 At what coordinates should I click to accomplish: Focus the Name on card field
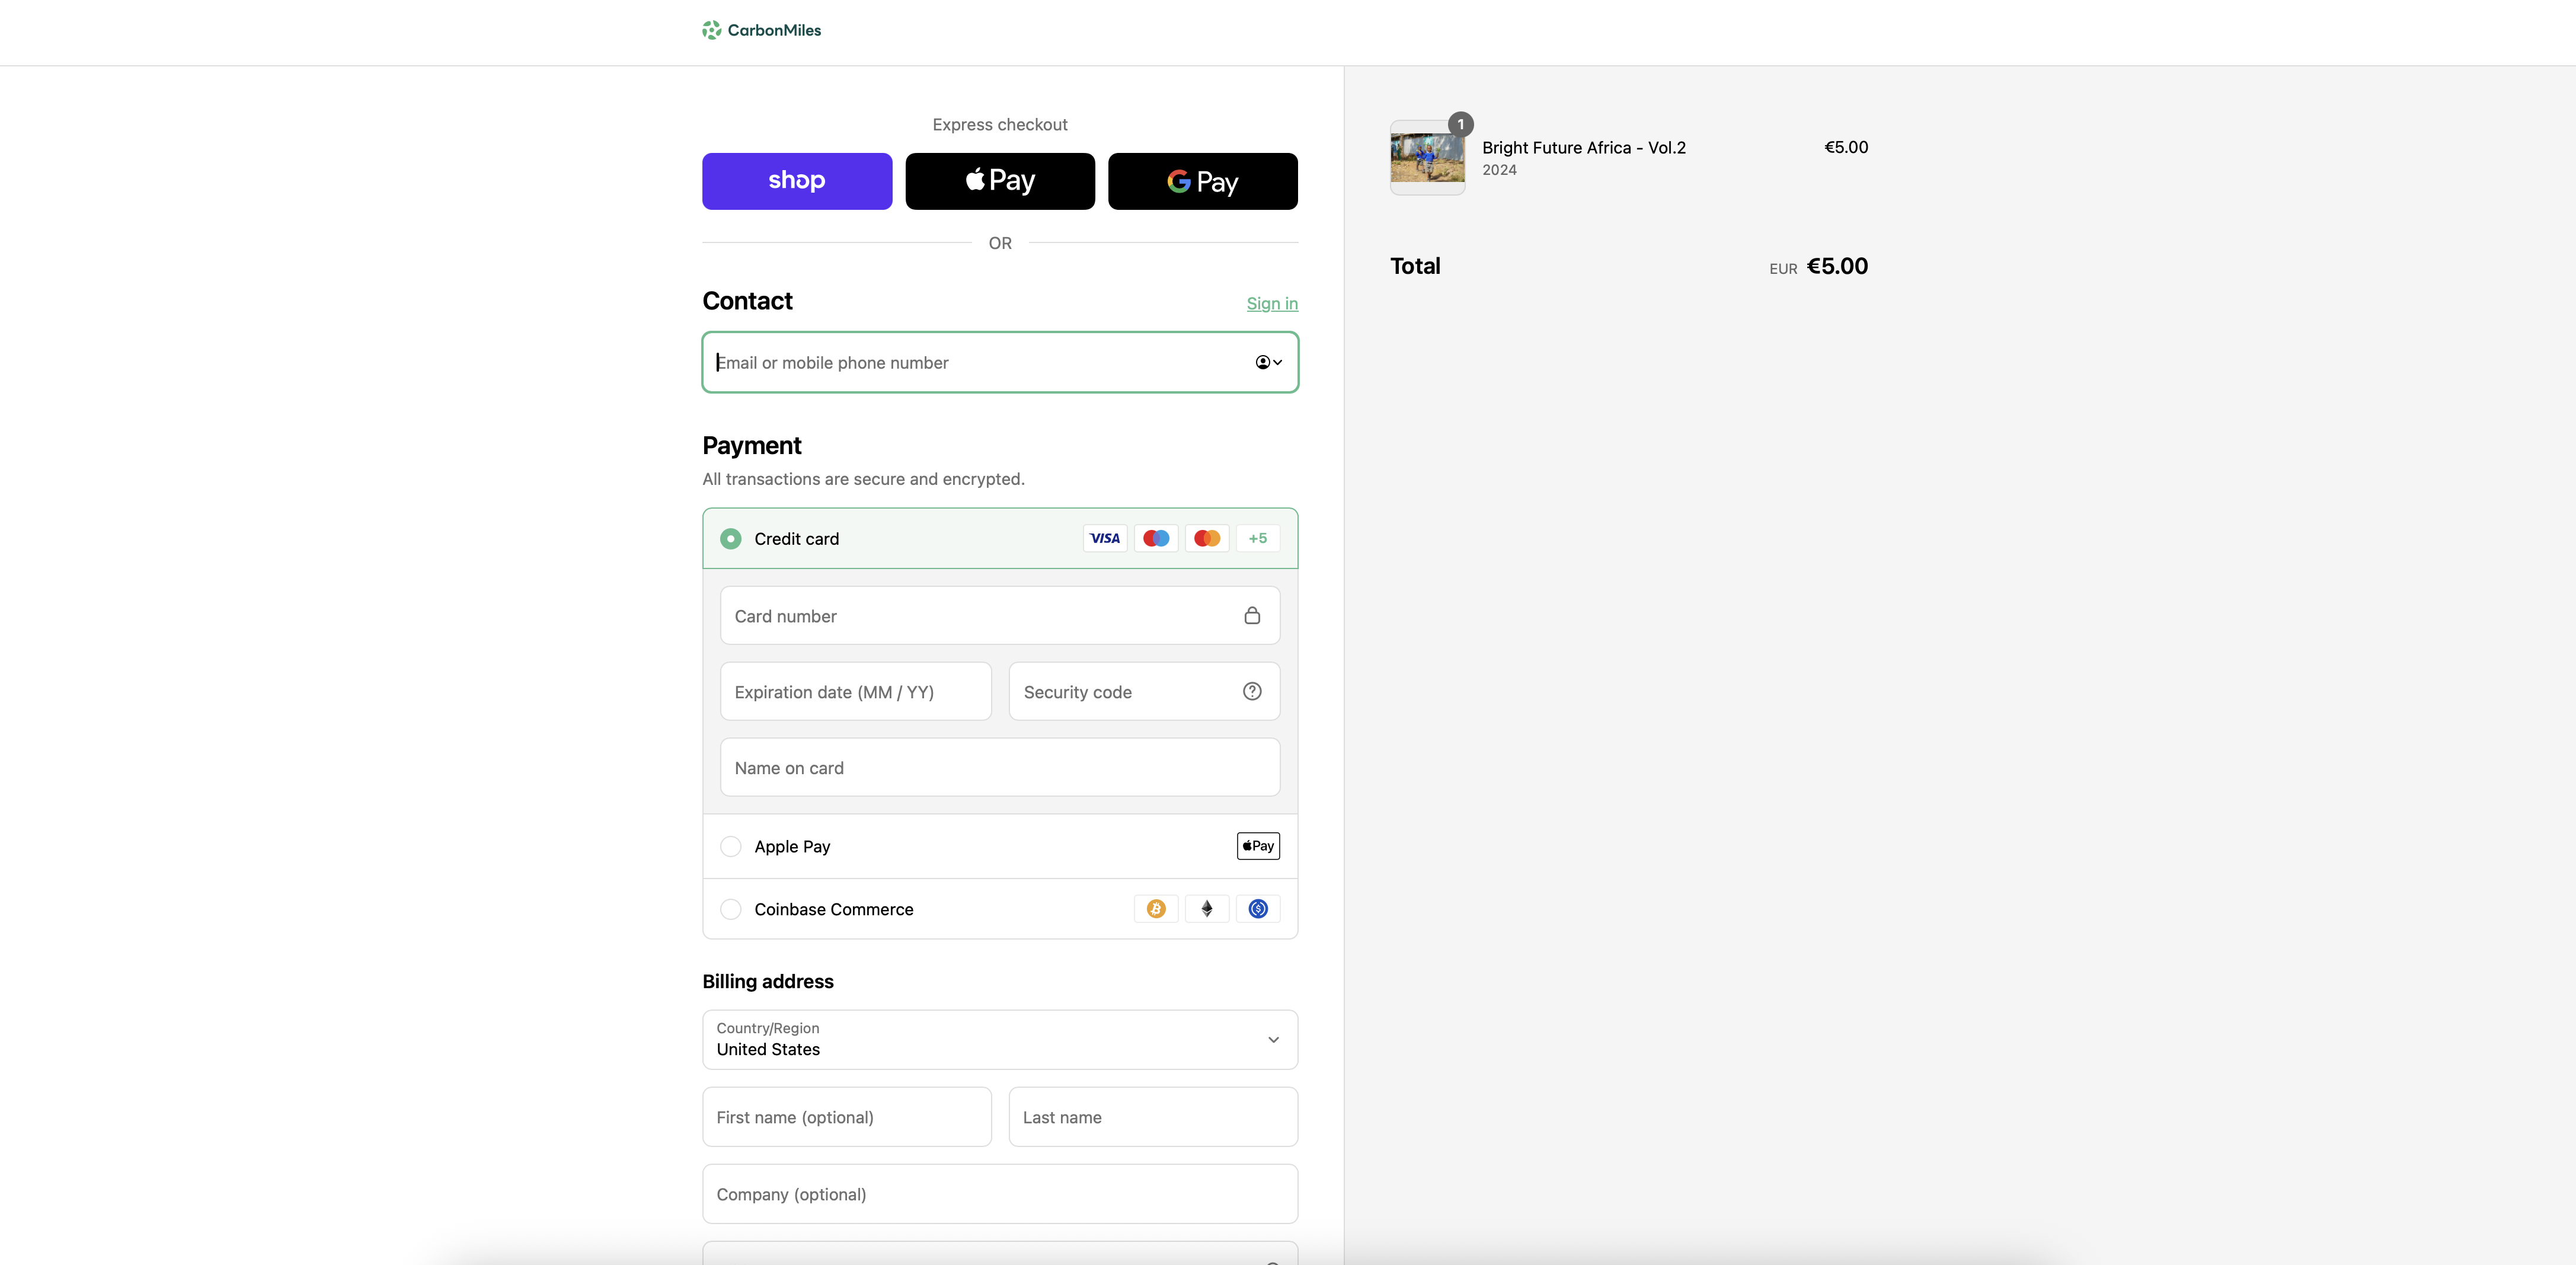point(999,767)
